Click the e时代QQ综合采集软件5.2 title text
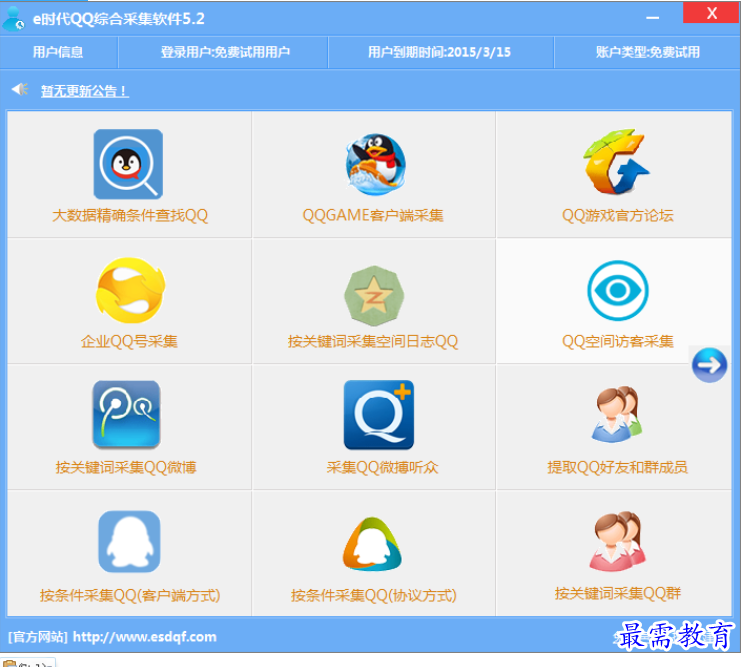 pyautogui.click(x=119, y=19)
